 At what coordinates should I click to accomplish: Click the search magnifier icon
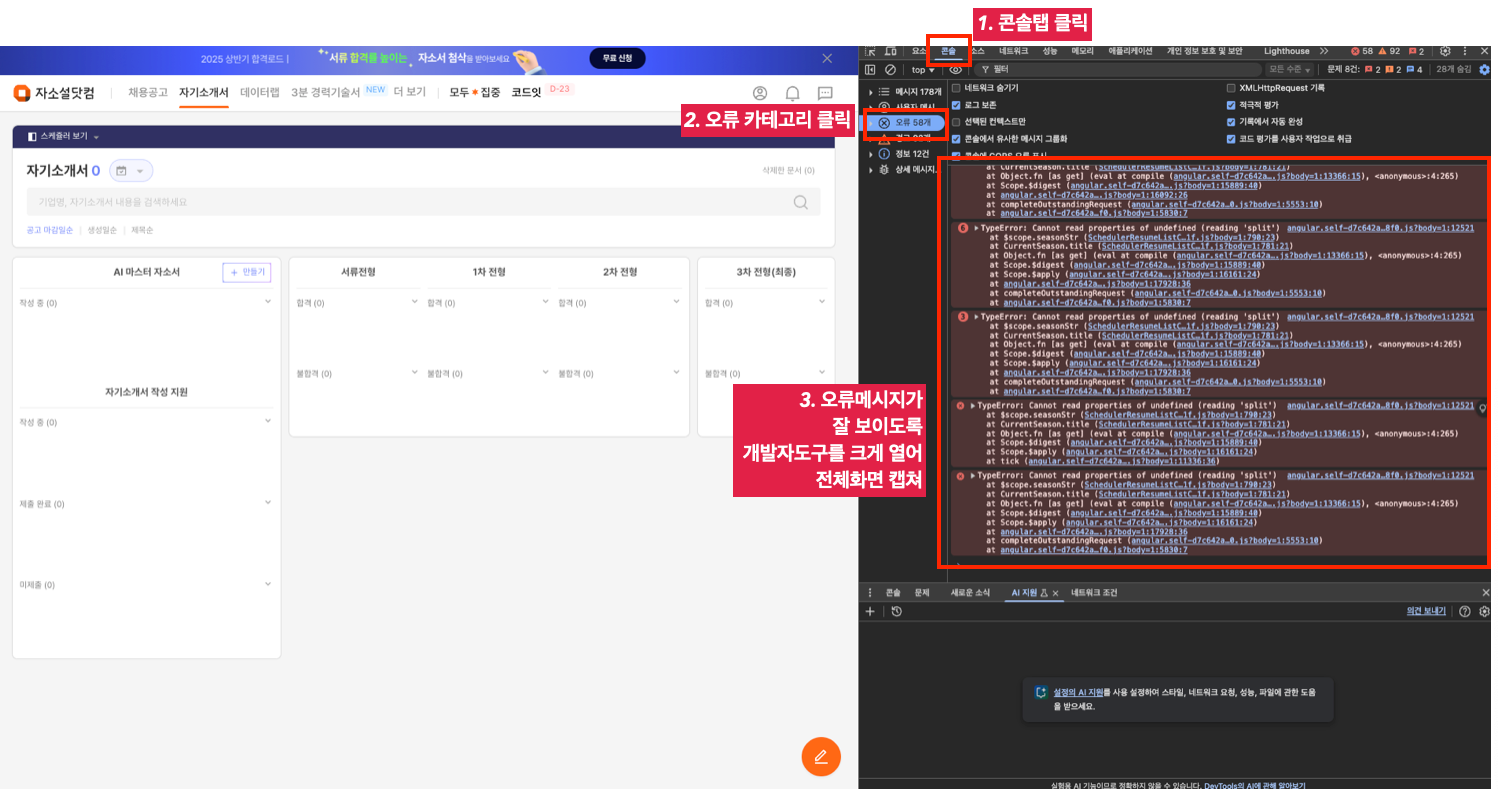pyautogui.click(x=801, y=202)
